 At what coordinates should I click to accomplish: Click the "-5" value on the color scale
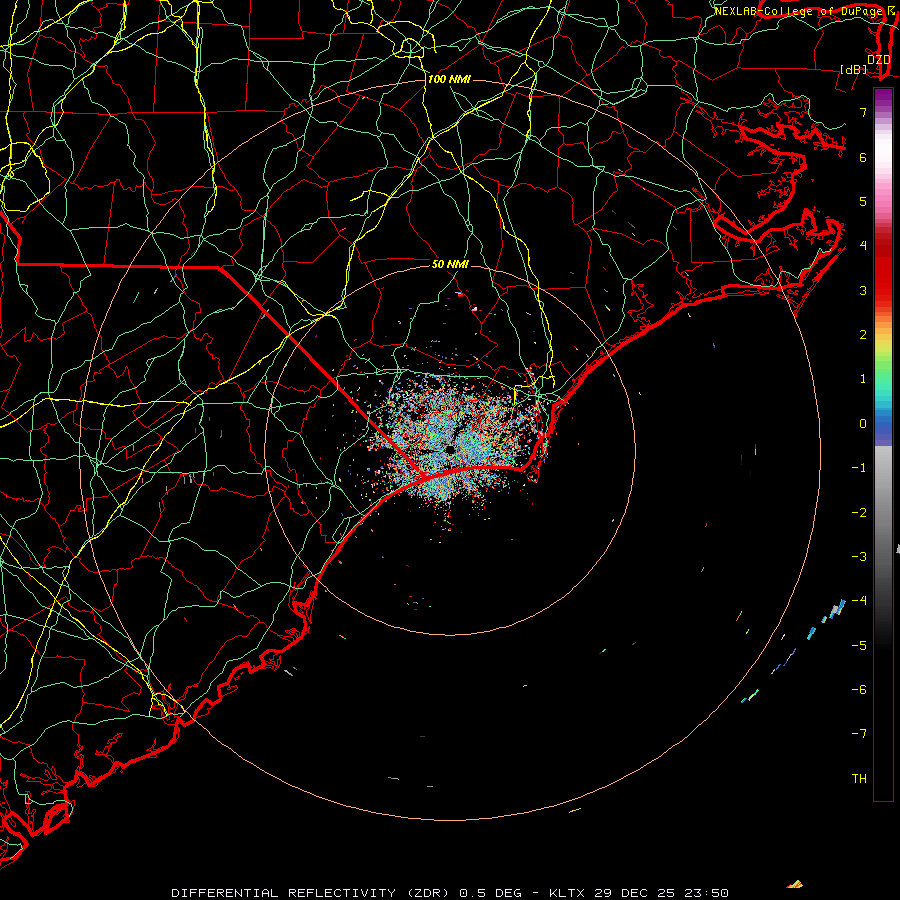click(x=859, y=646)
